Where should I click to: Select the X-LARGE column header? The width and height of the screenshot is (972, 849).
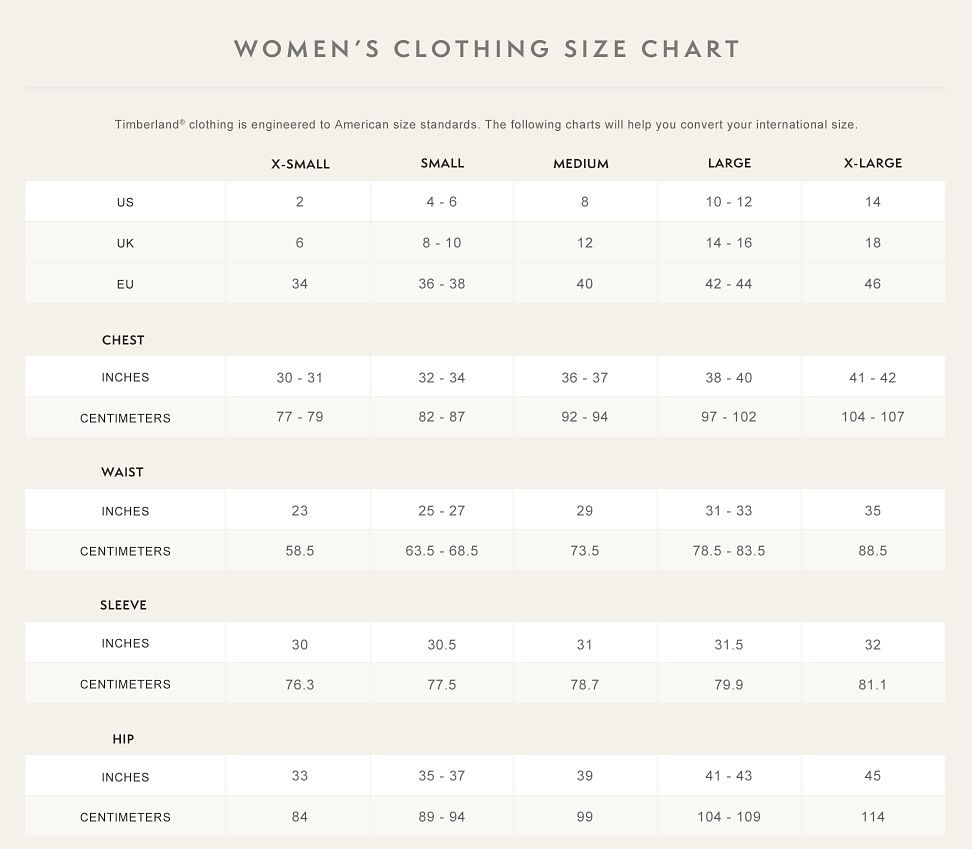[873, 163]
